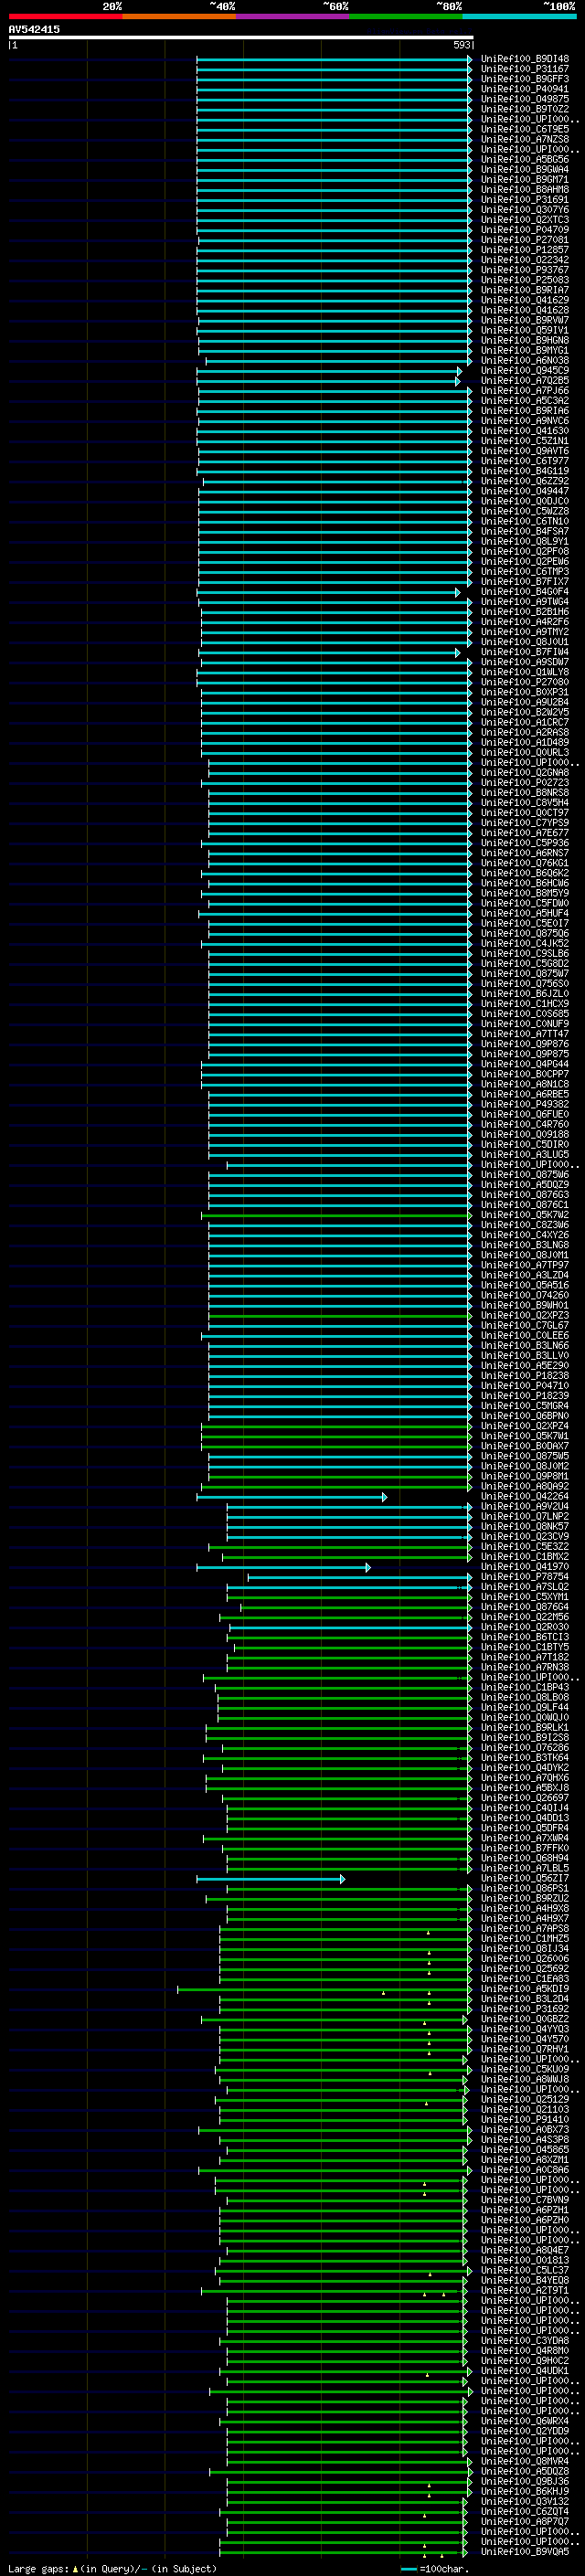Select the UniRef100_Q6ZZ92 label
This screenshot has height=2576, width=585.
525,481
